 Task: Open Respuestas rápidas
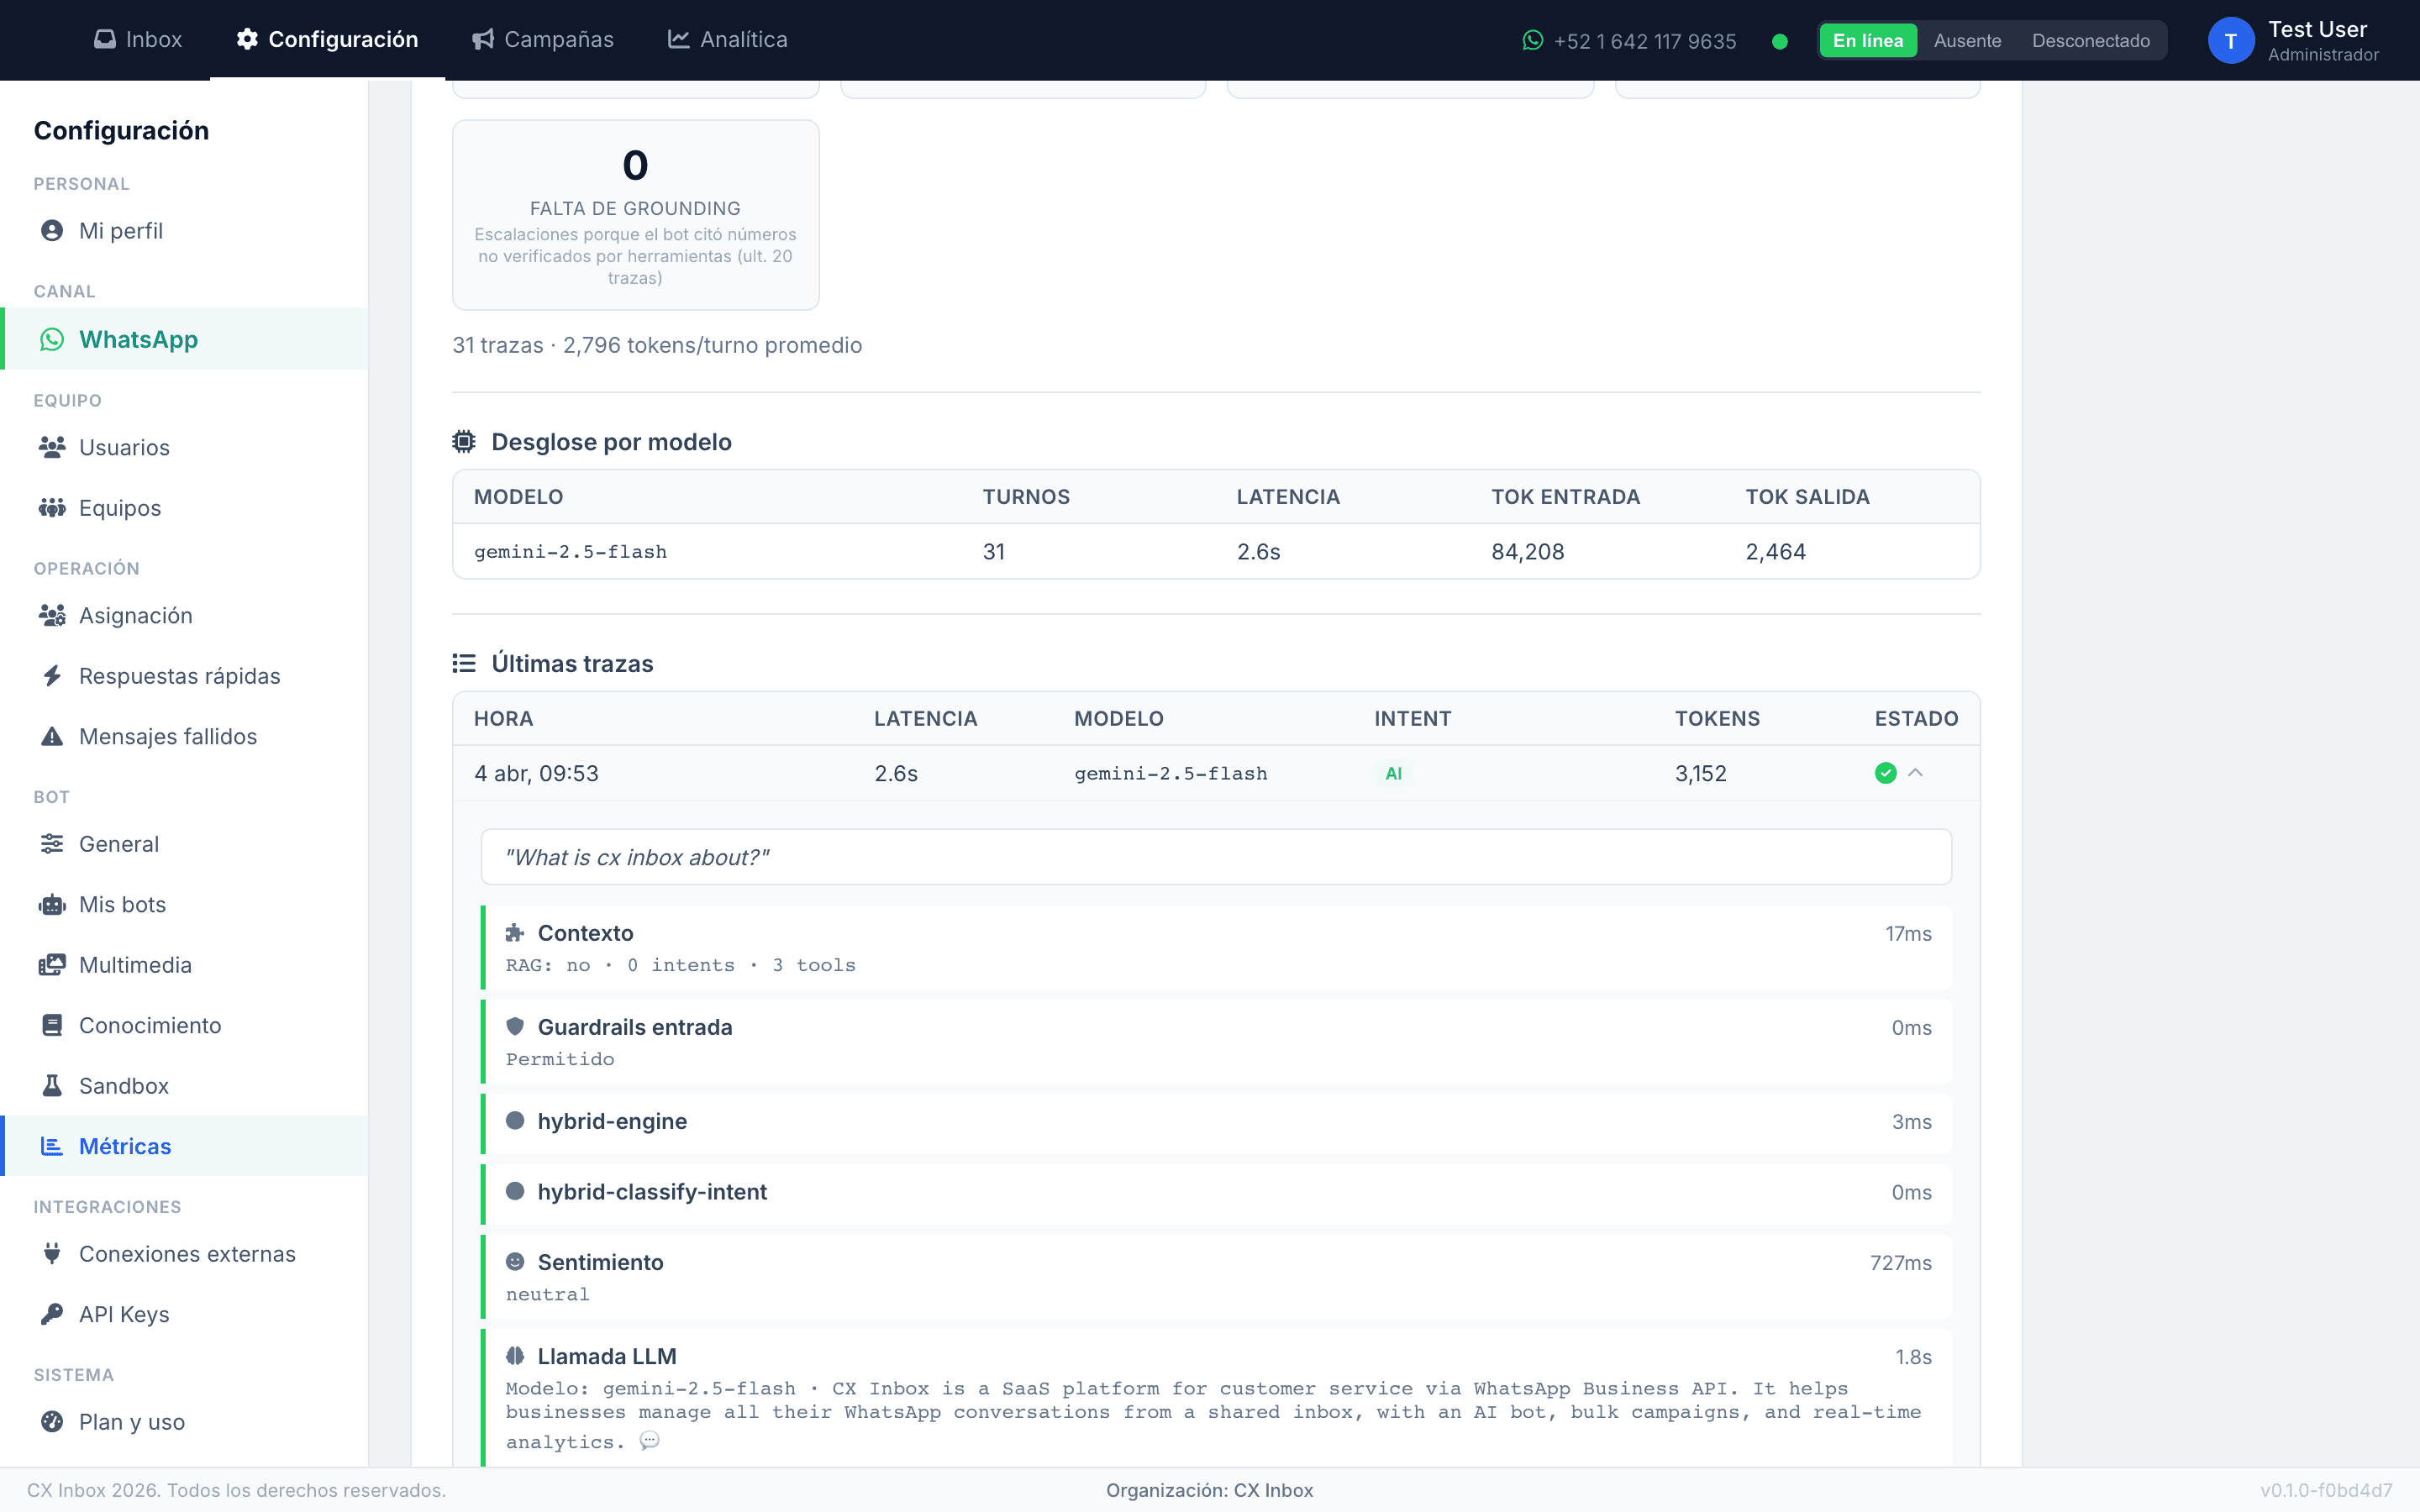coord(185,676)
